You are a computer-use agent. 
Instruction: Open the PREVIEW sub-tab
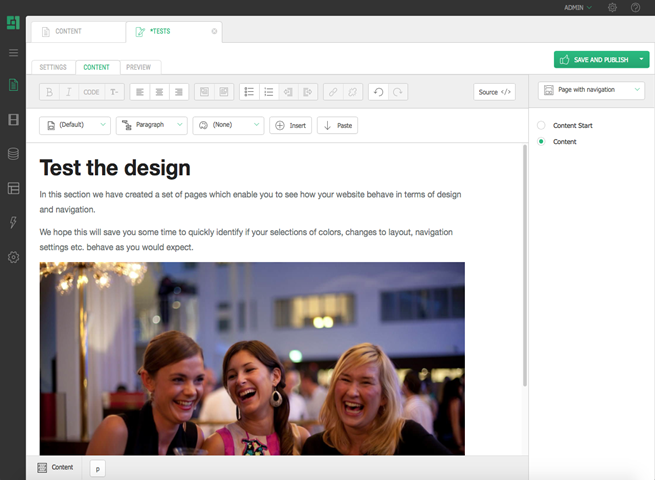tap(139, 67)
